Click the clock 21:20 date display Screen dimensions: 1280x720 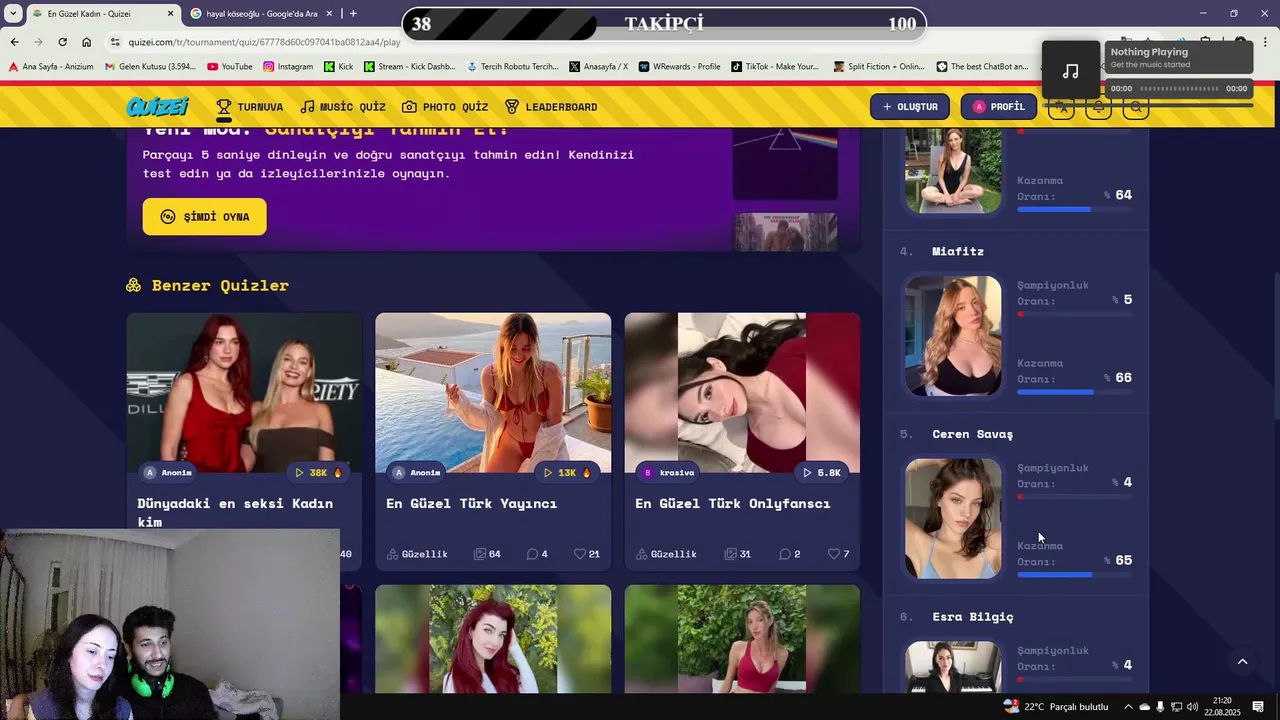(x=1222, y=707)
